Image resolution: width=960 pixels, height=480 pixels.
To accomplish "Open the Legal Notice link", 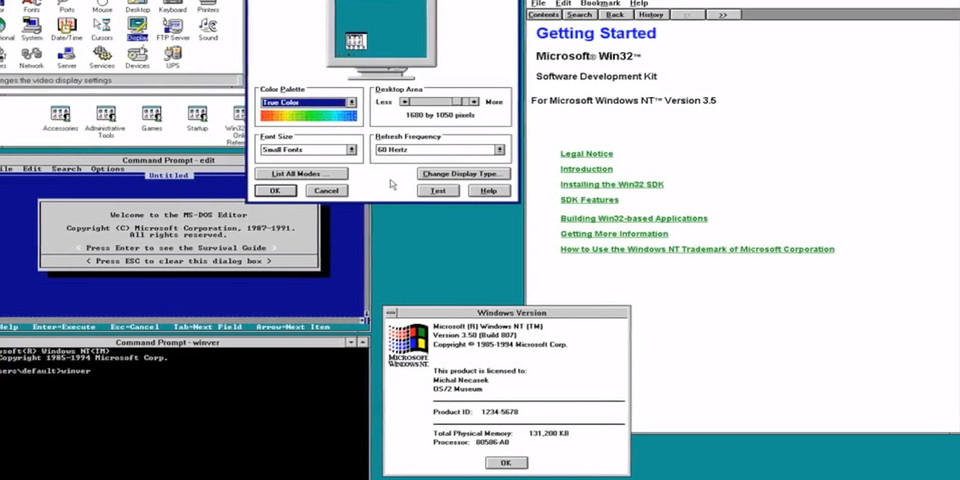I will (x=587, y=154).
